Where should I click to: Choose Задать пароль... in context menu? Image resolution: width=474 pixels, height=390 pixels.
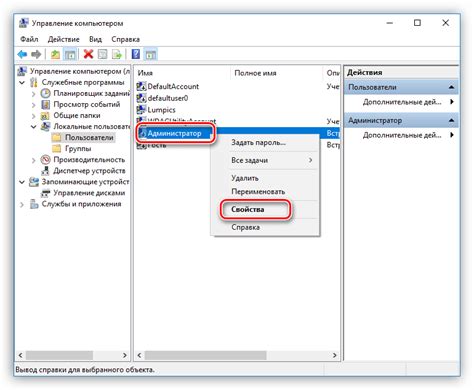259,143
